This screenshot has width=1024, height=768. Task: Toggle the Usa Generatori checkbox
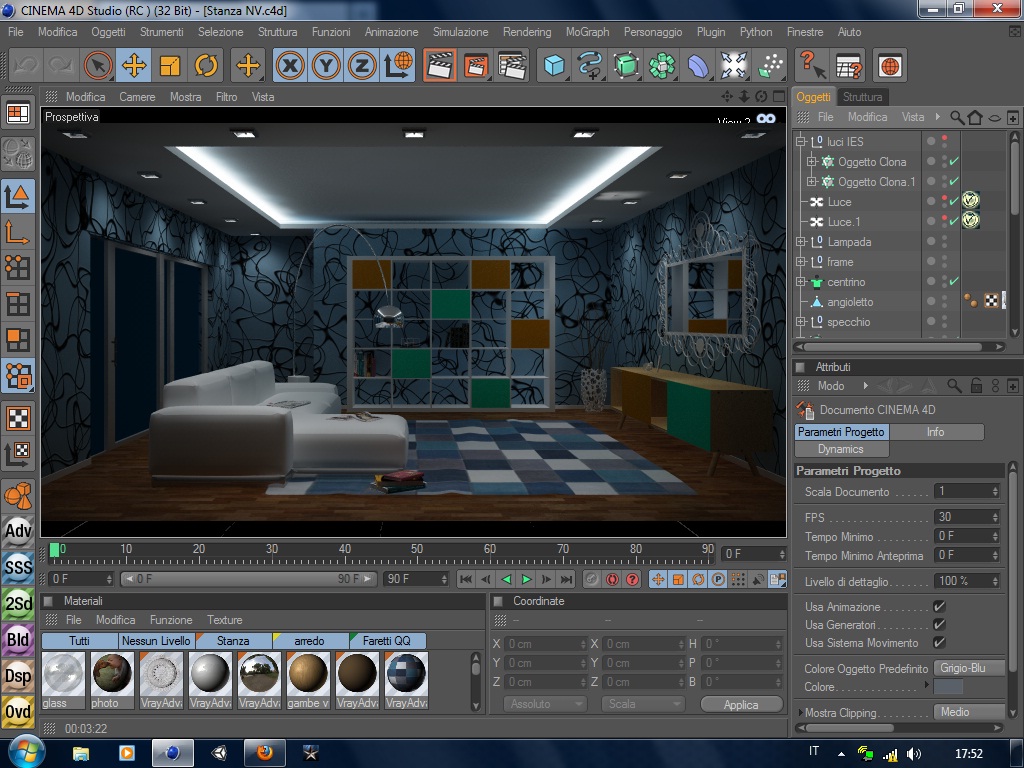coord(939,625)
